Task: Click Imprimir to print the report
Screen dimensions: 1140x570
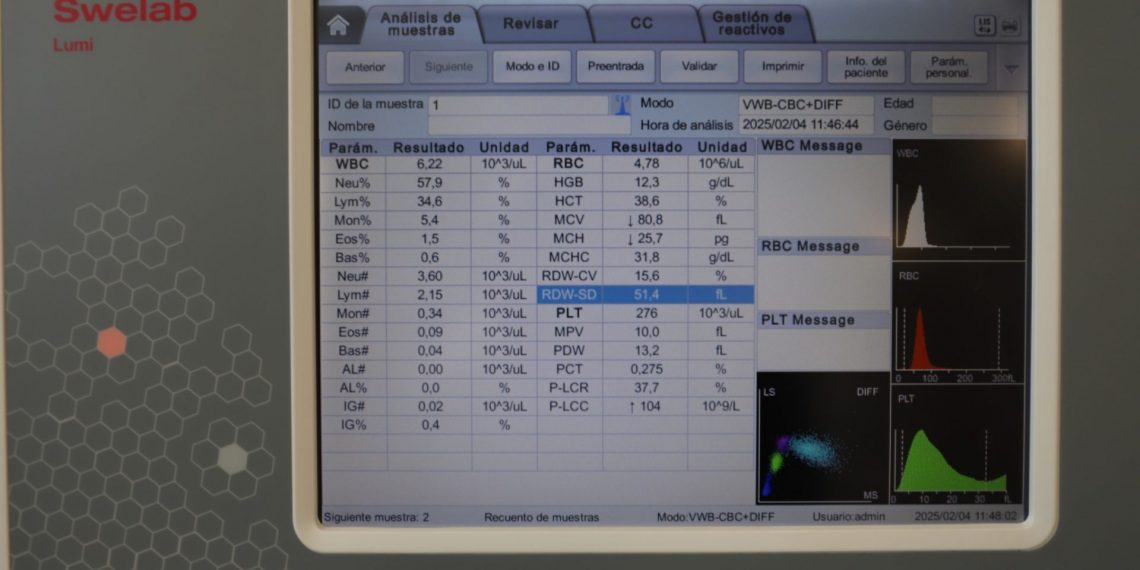Action: (782, 67)
